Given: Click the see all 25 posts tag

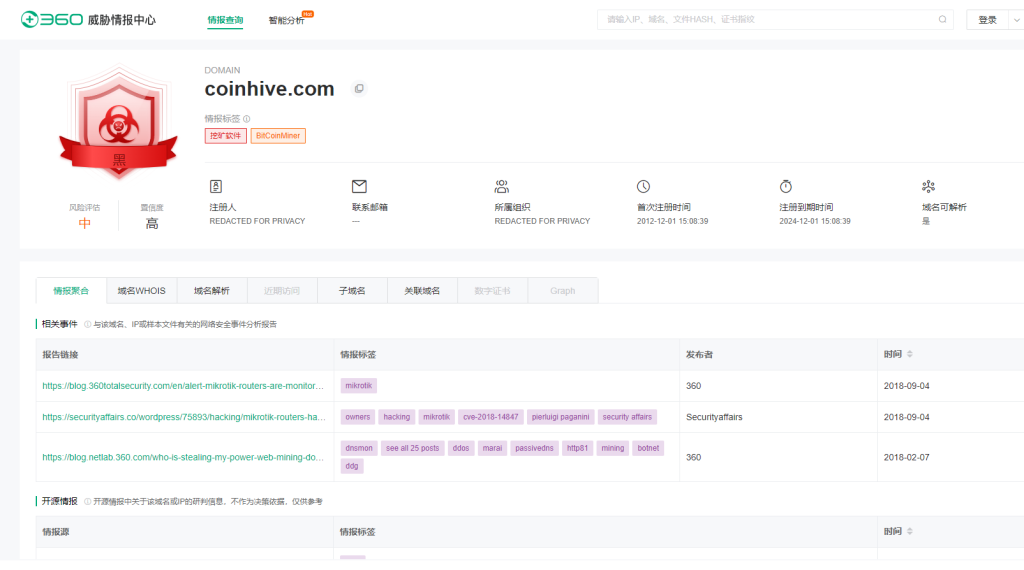Looking at the screenshot, I should click(413, 449).
